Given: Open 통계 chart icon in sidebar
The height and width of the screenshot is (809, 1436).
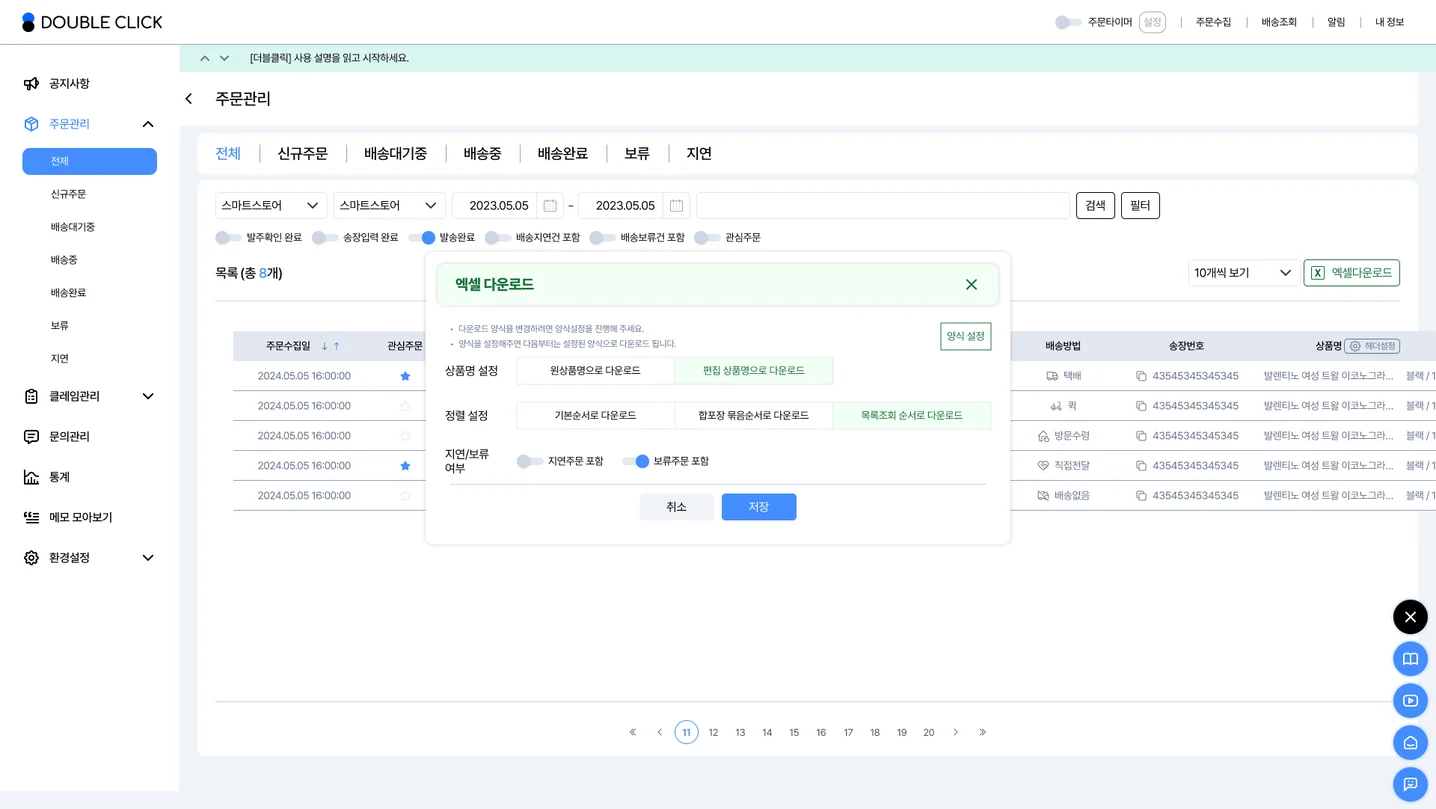Looking at the screenshot, I should tap(31, 477).
